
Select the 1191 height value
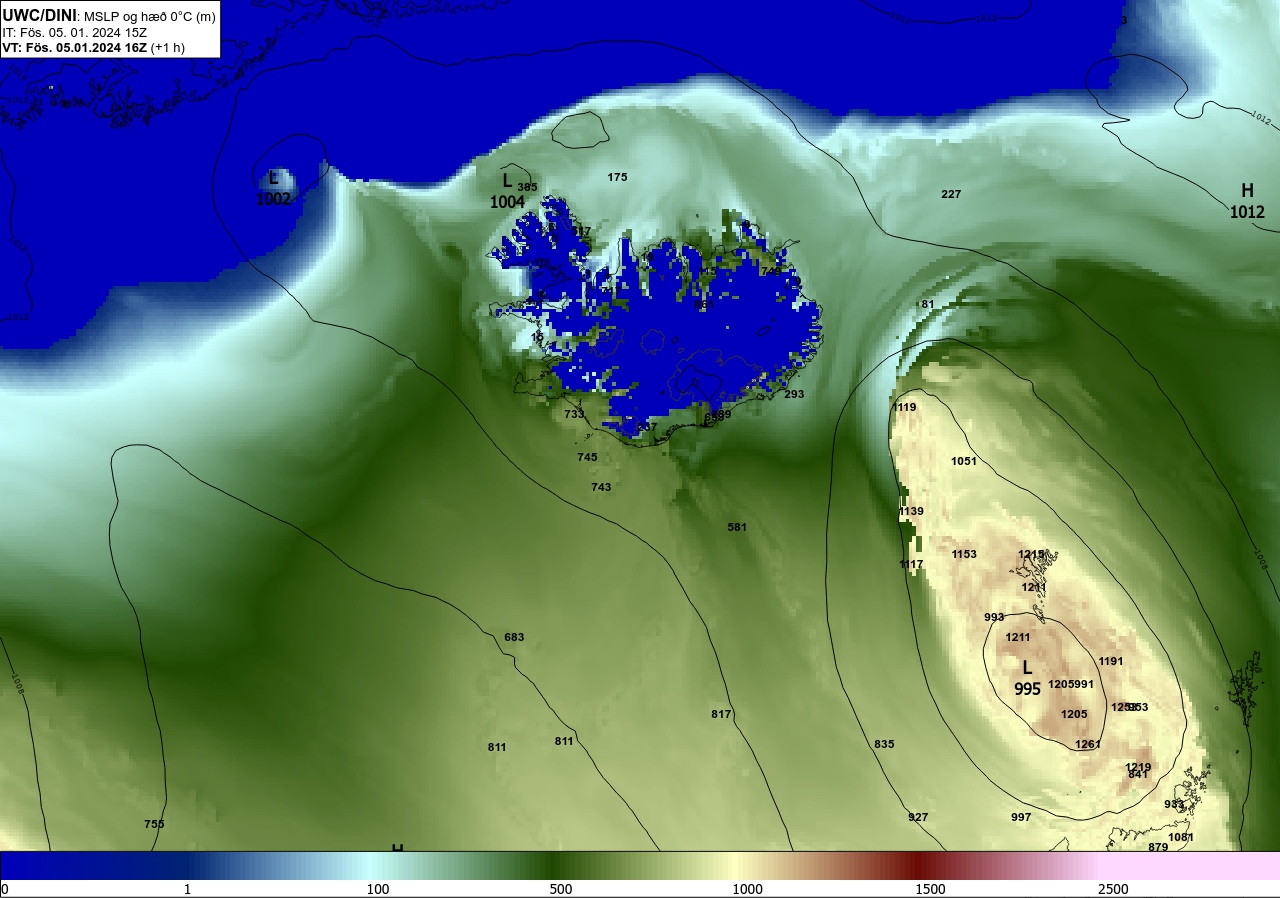point(1111,661)
